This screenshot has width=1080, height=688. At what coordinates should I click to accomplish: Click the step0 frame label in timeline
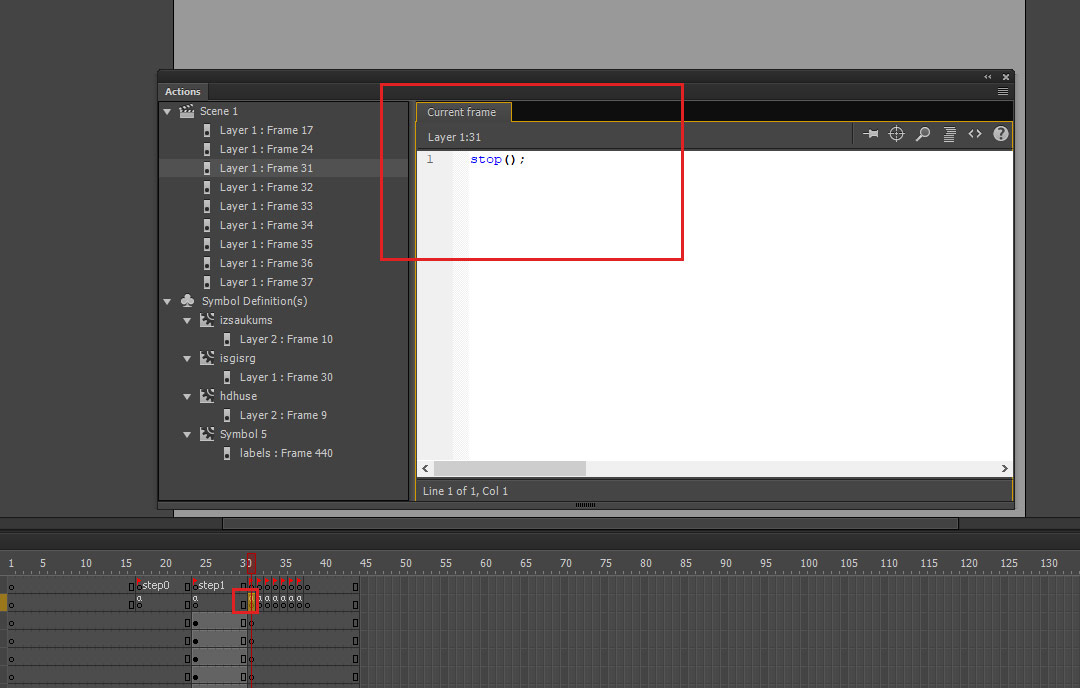coord(156,585)
